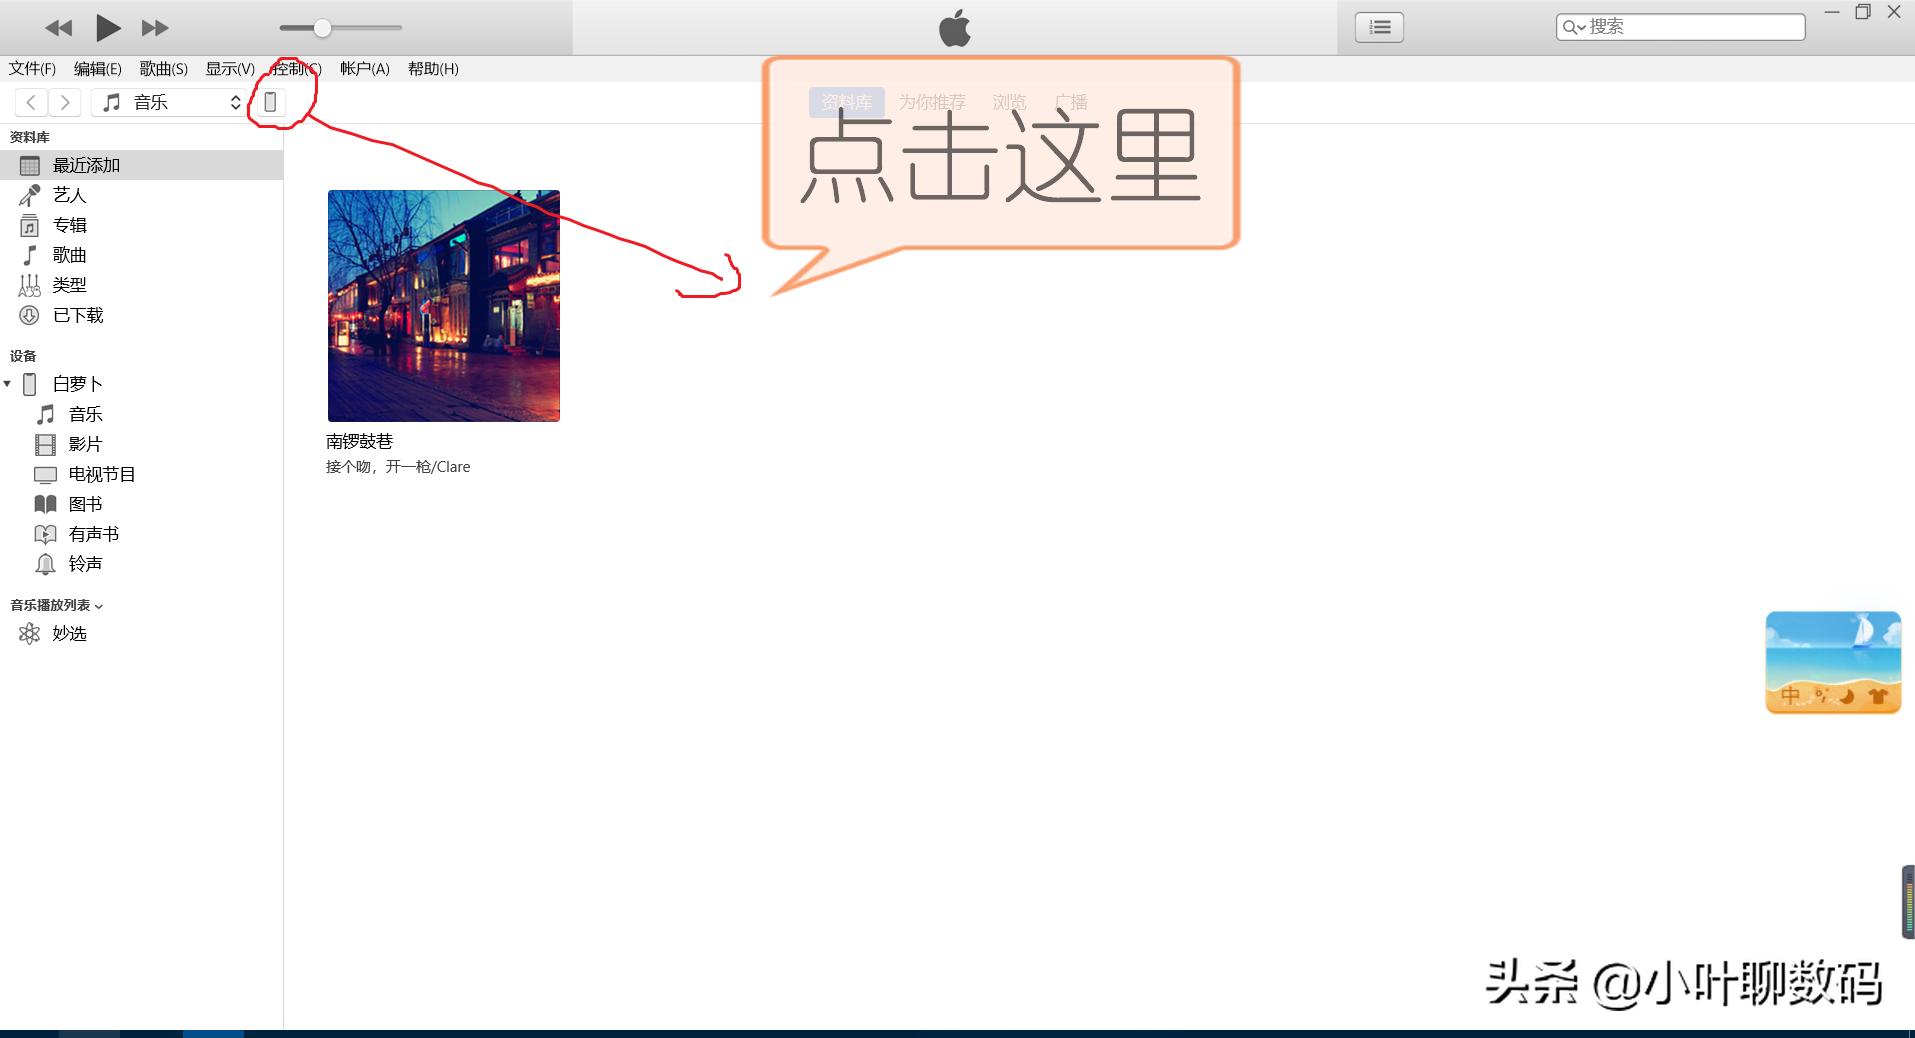Open the 歌曲(S) menu
This screenshot has width=1915, height=1038.
[164, 69]
